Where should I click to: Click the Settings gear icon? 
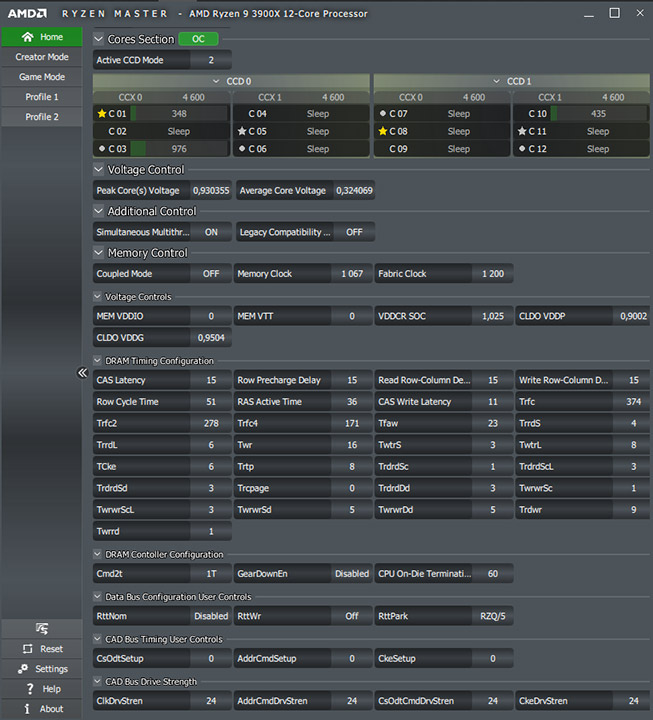click(x=23, y=669)
